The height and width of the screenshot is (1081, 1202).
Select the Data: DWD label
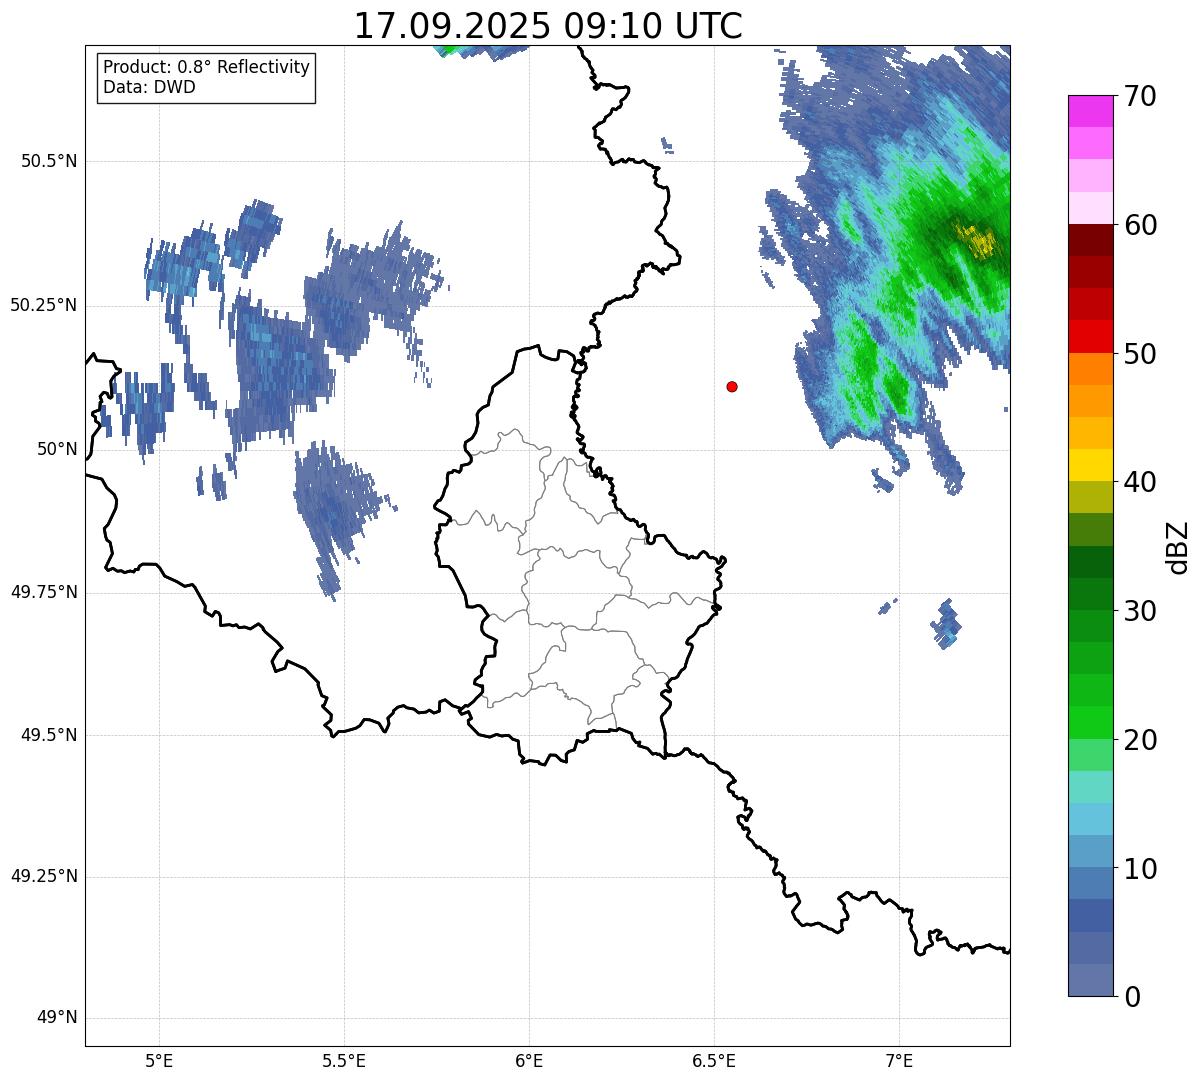coord(149,87)
